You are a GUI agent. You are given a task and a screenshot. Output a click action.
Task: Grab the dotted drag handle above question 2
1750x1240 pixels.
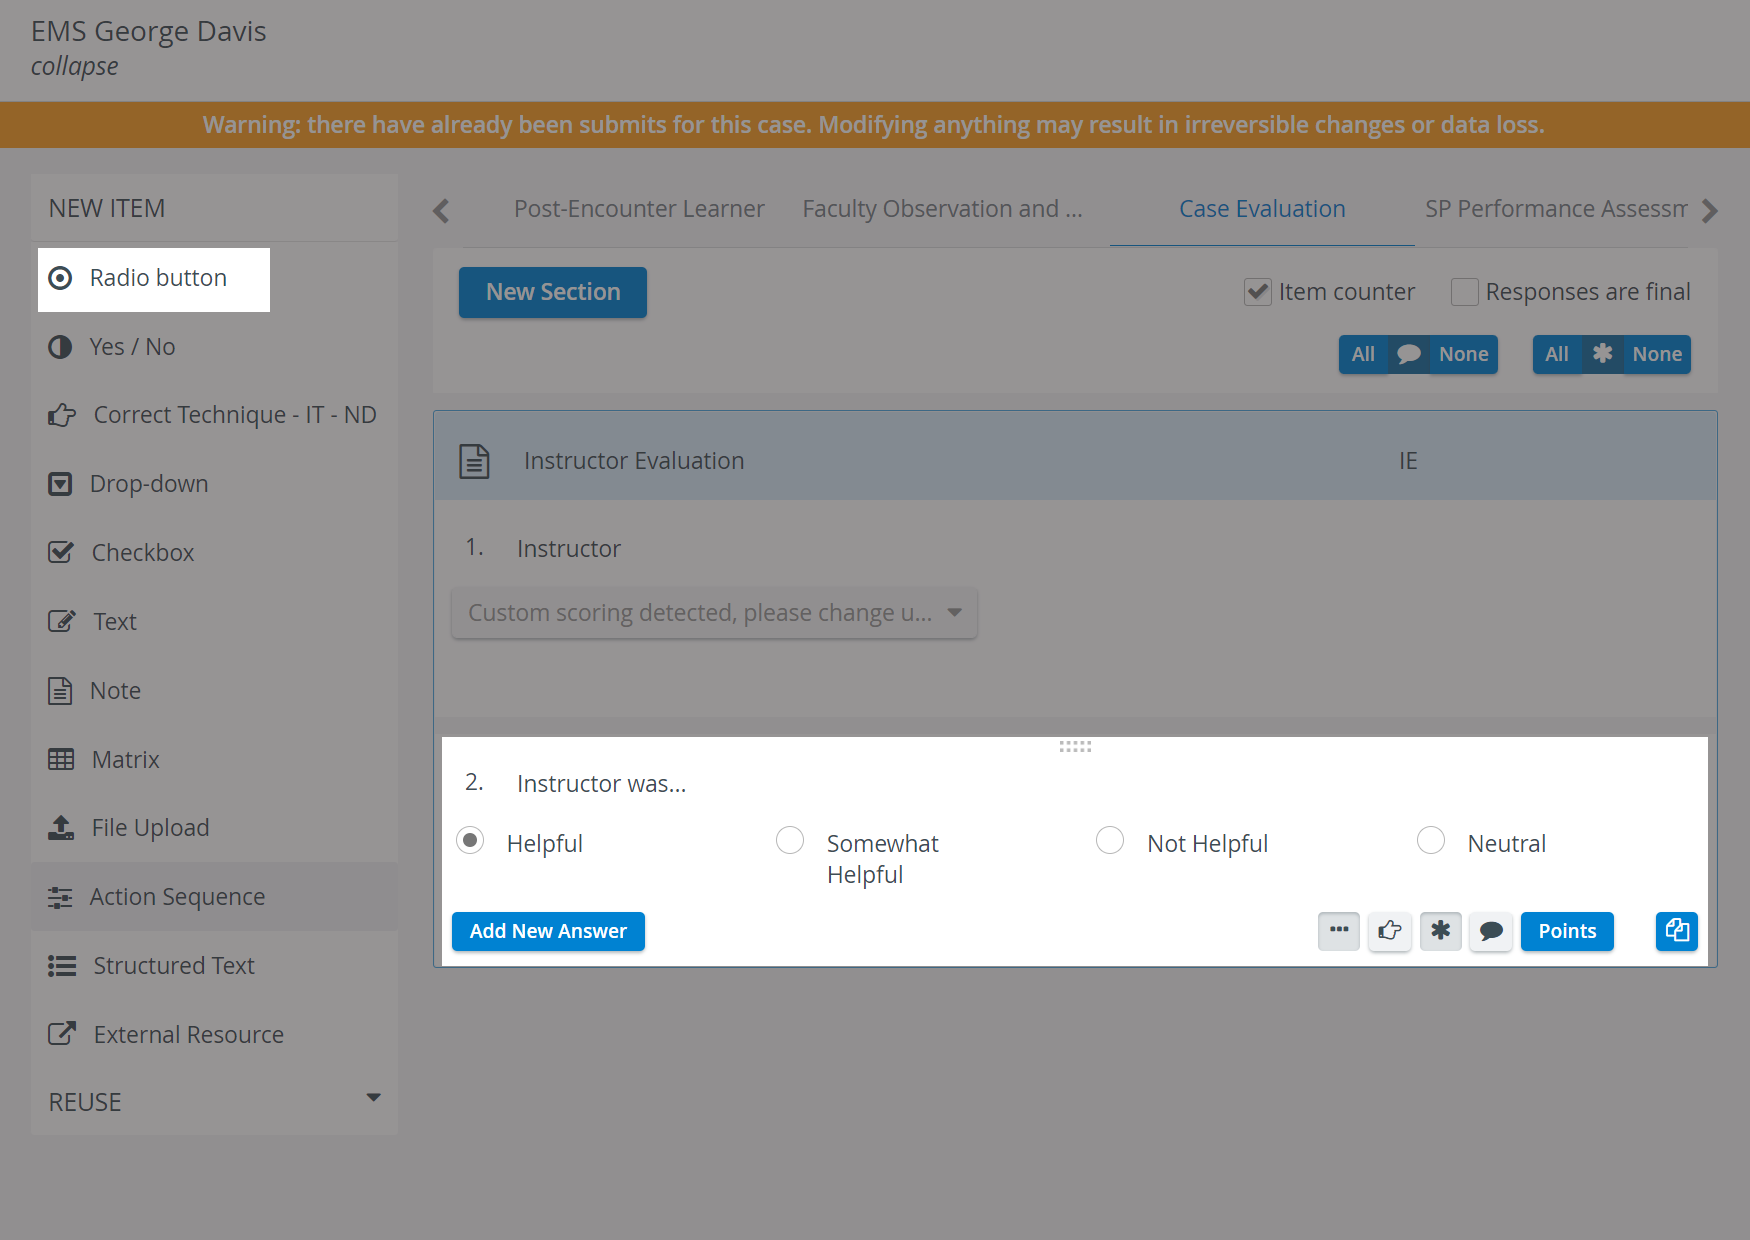(x=1075, y=746)
